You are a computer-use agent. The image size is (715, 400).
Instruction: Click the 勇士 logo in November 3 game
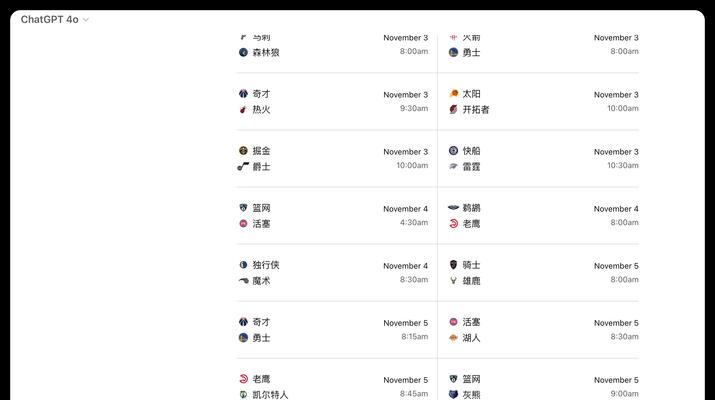tap(453, 52)
